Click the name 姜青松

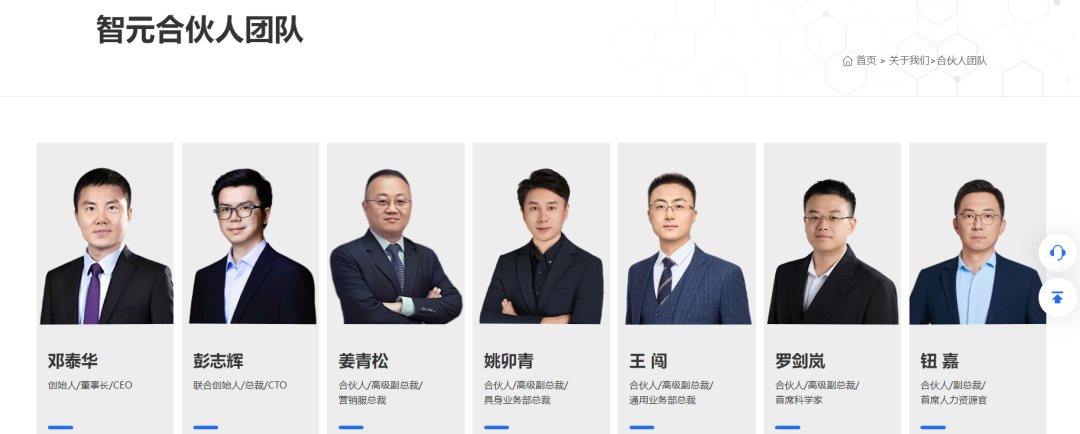click(364, 361)
